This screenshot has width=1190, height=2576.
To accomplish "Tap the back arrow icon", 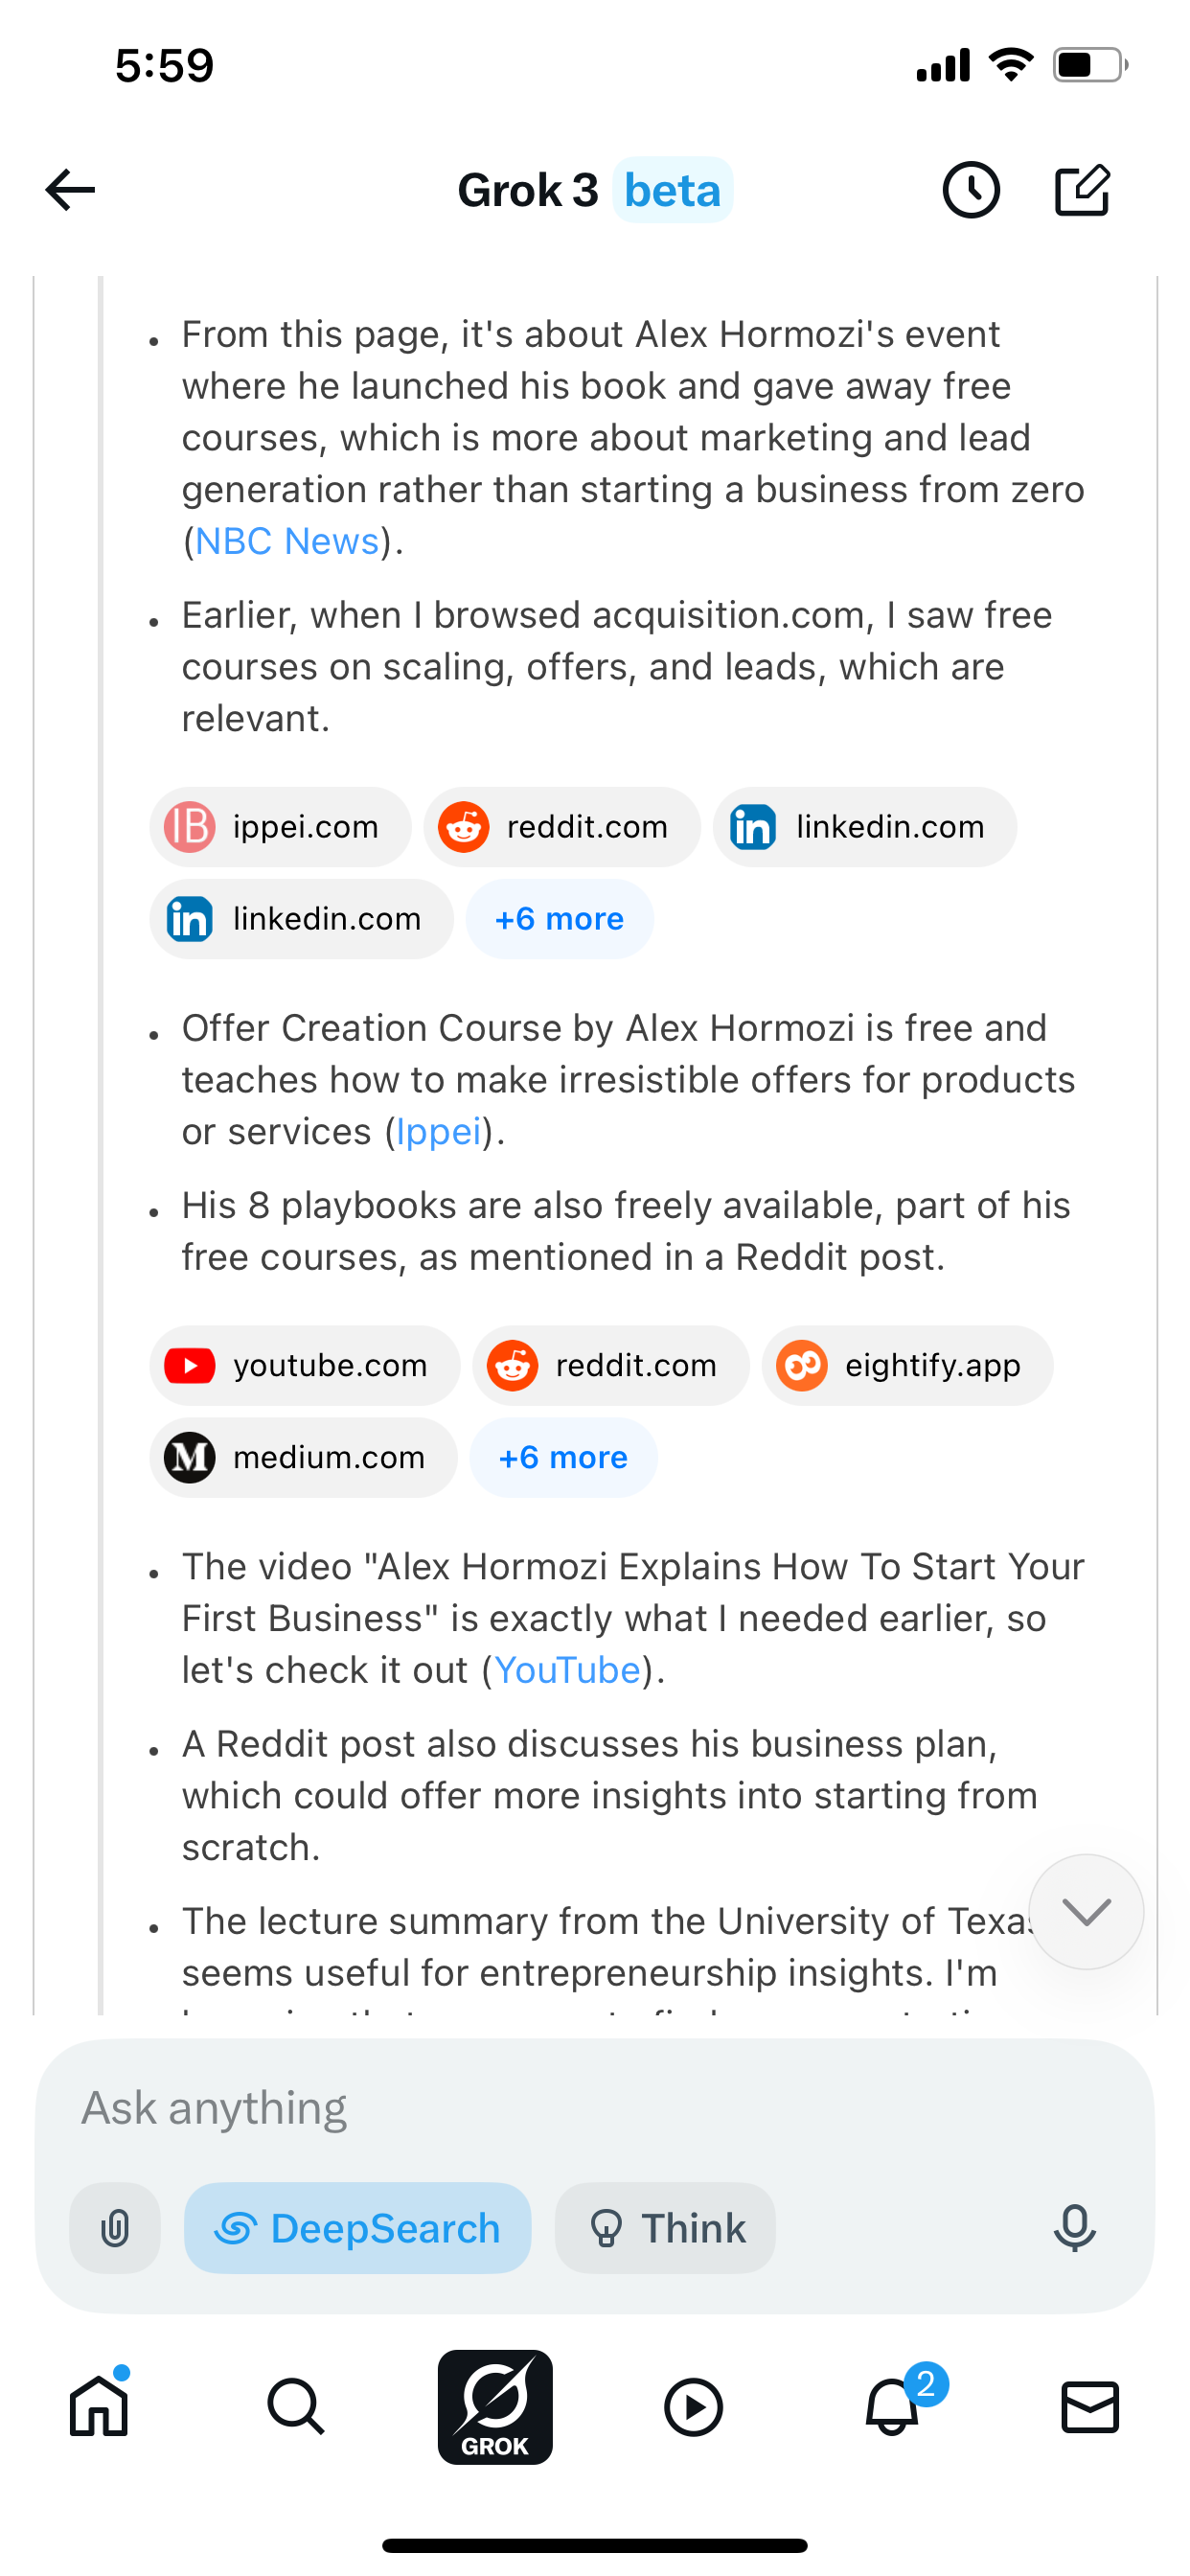I will pos(70,190).
